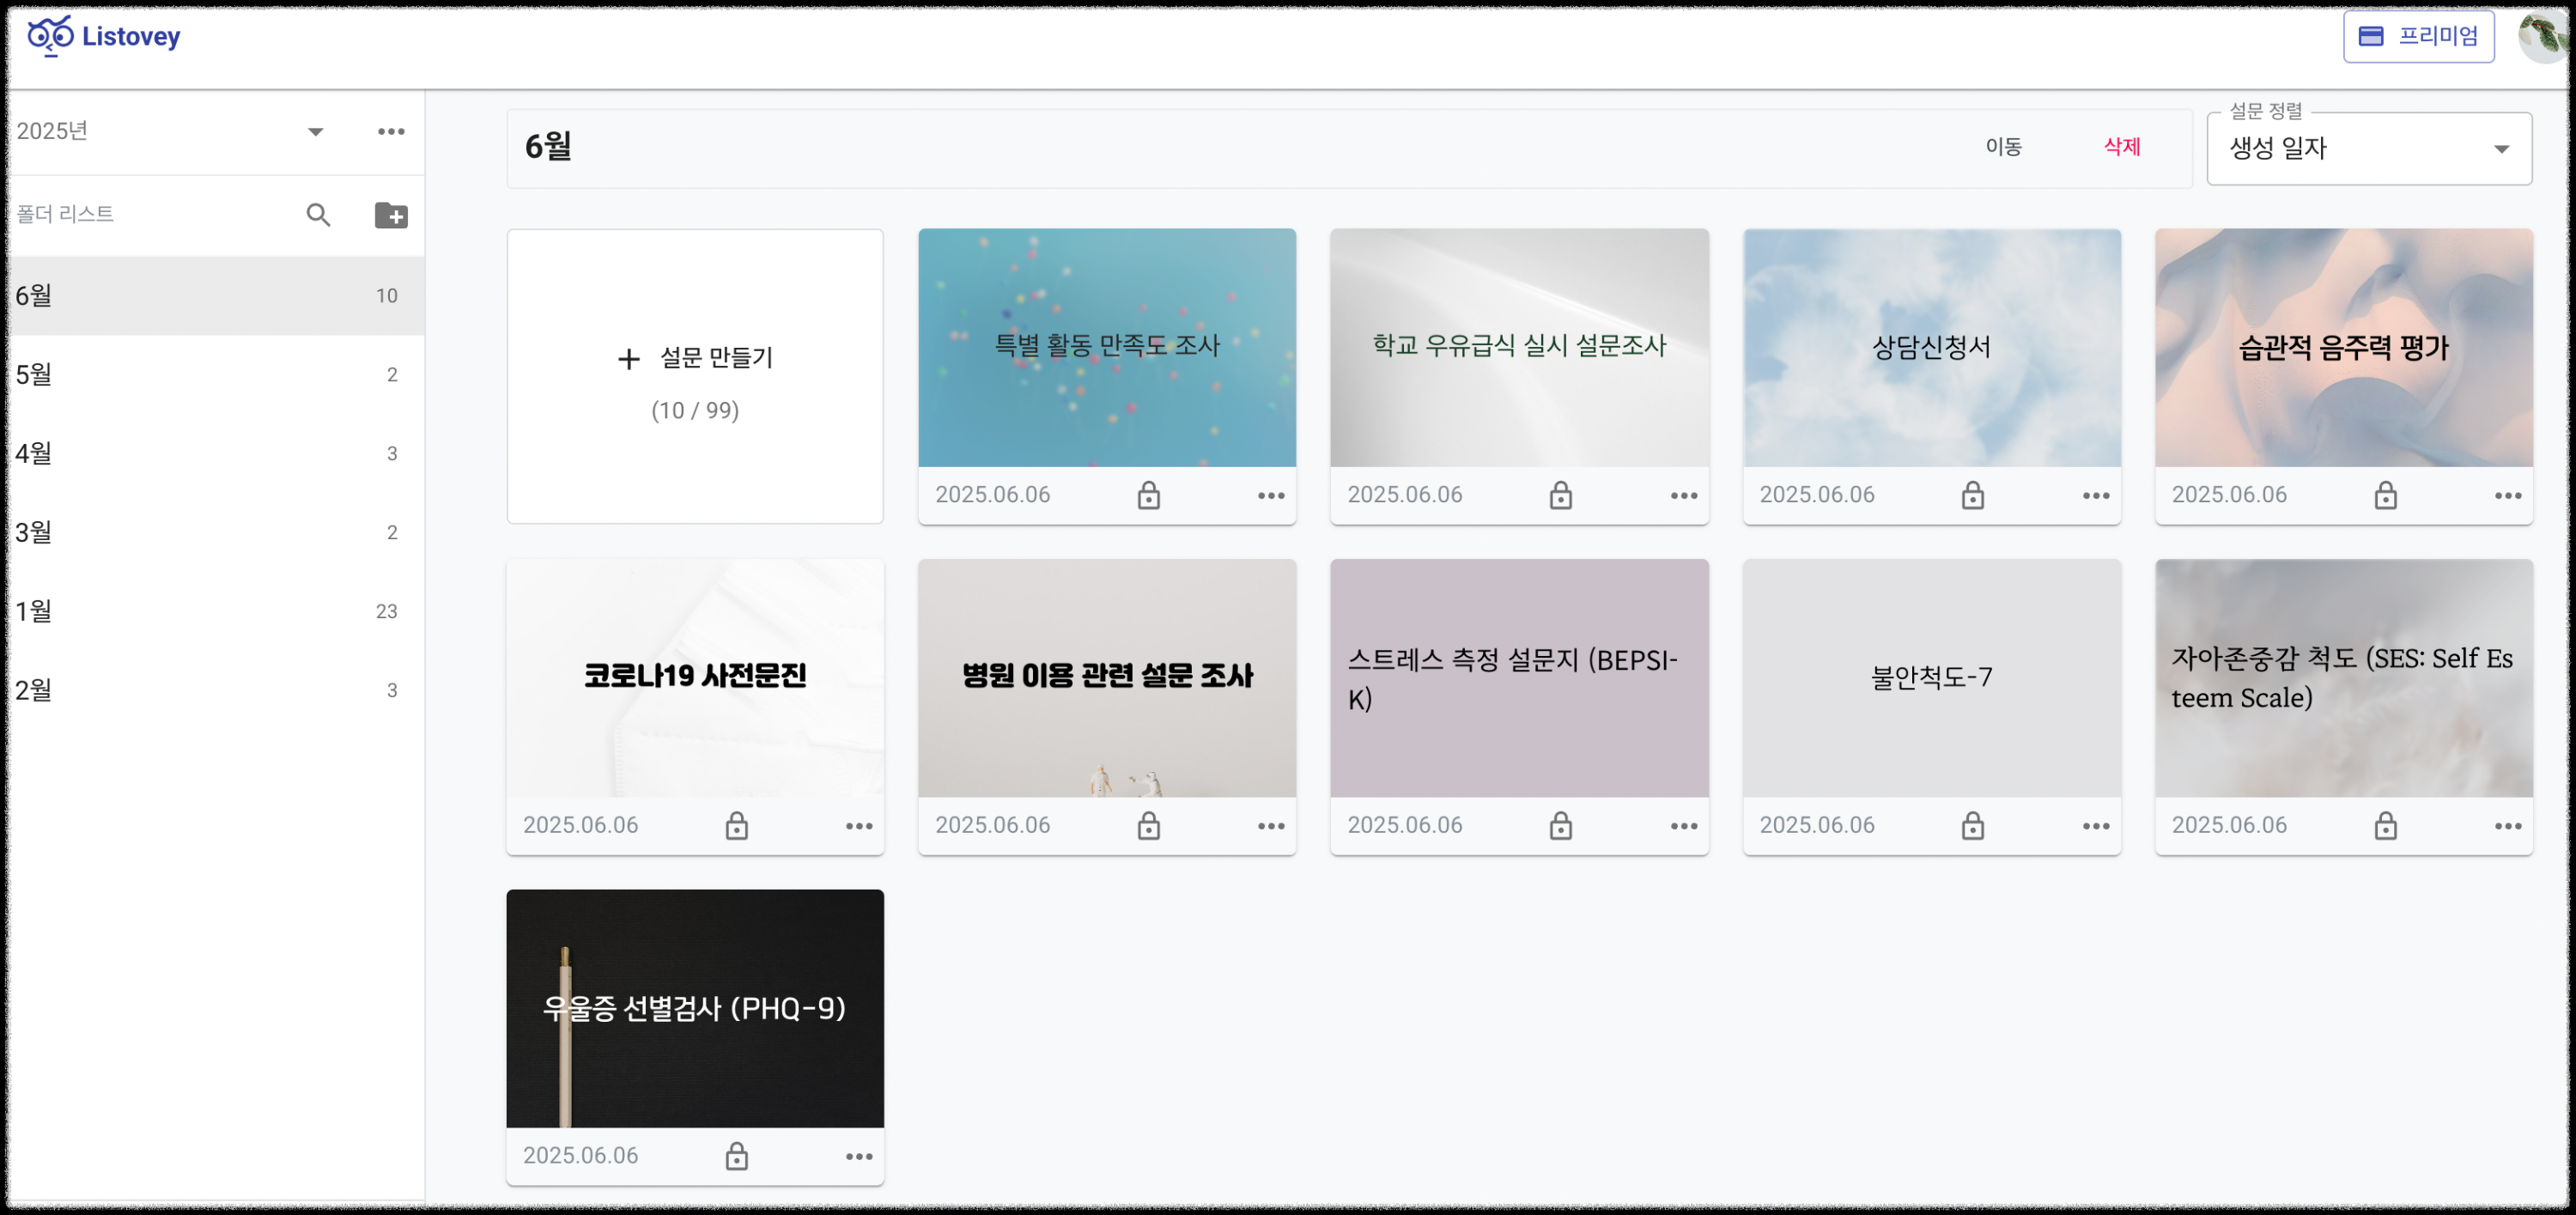This screenshot has width=2576, height=1215.
Task: Open 습관적 음주력 평가 thumbnail
Action: pos(2344,348)
